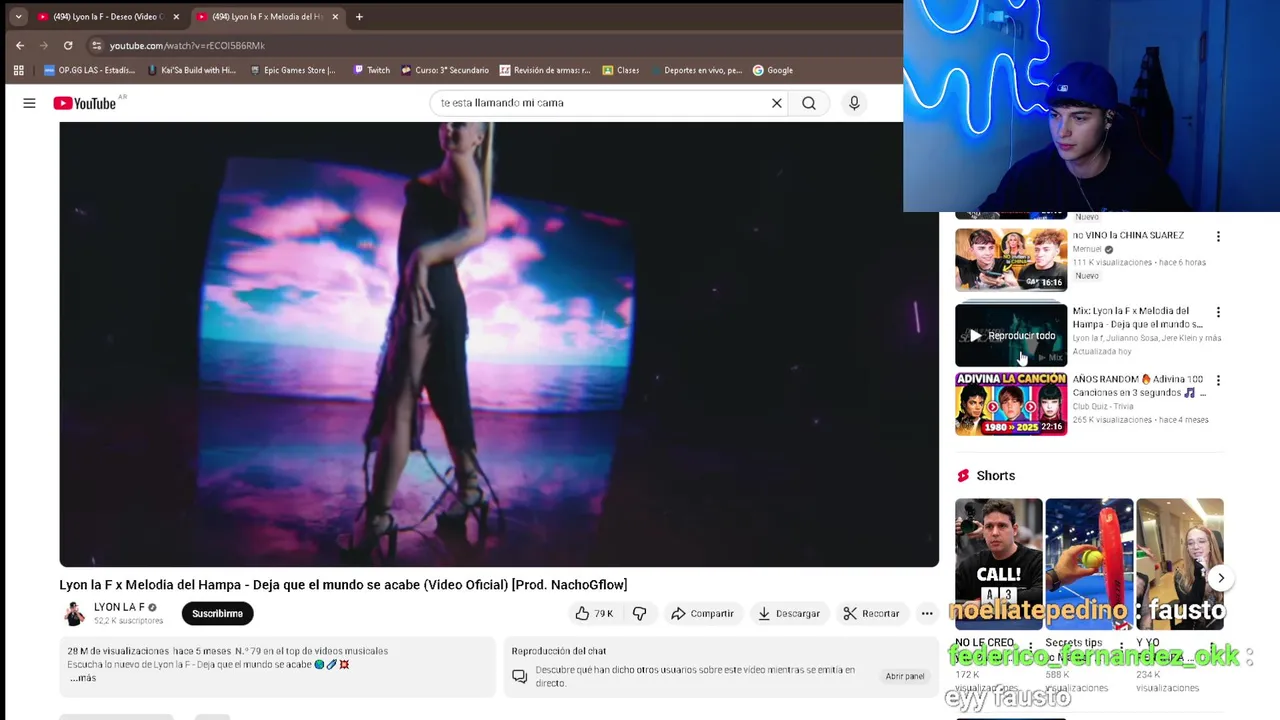Open Revisión de armas bookmark
Screen dimensions: 1280x720
click(545, 70)
